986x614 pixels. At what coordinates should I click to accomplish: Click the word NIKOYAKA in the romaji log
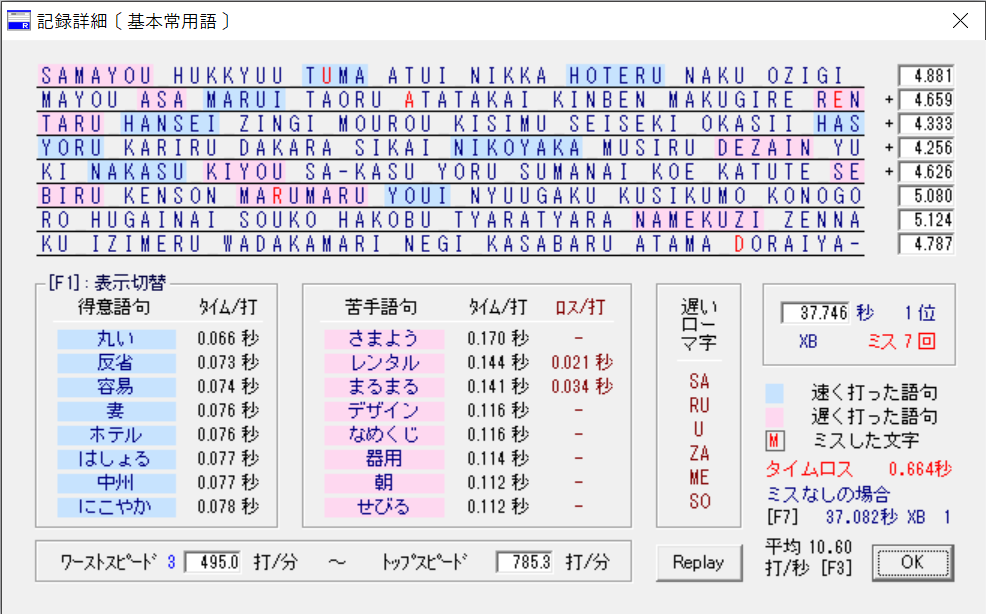coord(517,148)
